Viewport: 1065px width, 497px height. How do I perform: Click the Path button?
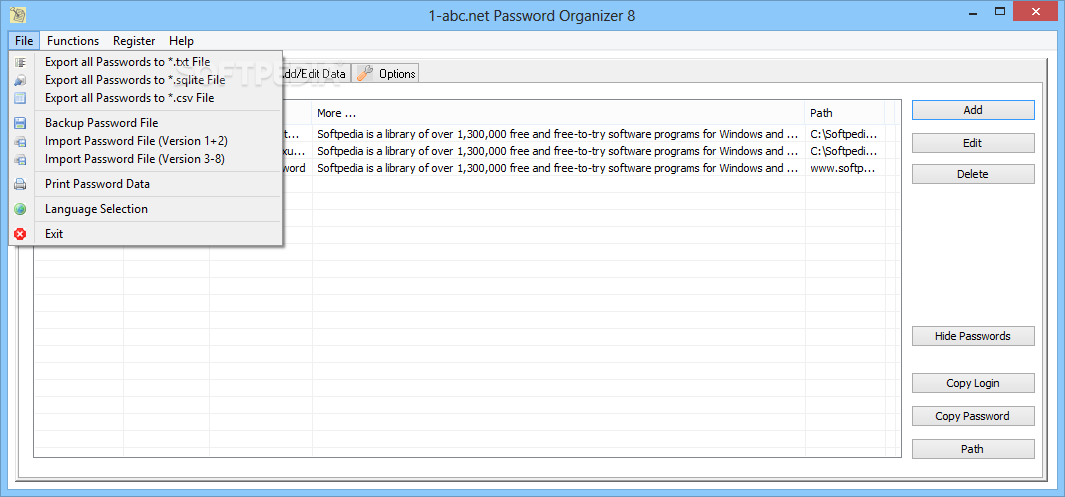click(x=973, y=449)
